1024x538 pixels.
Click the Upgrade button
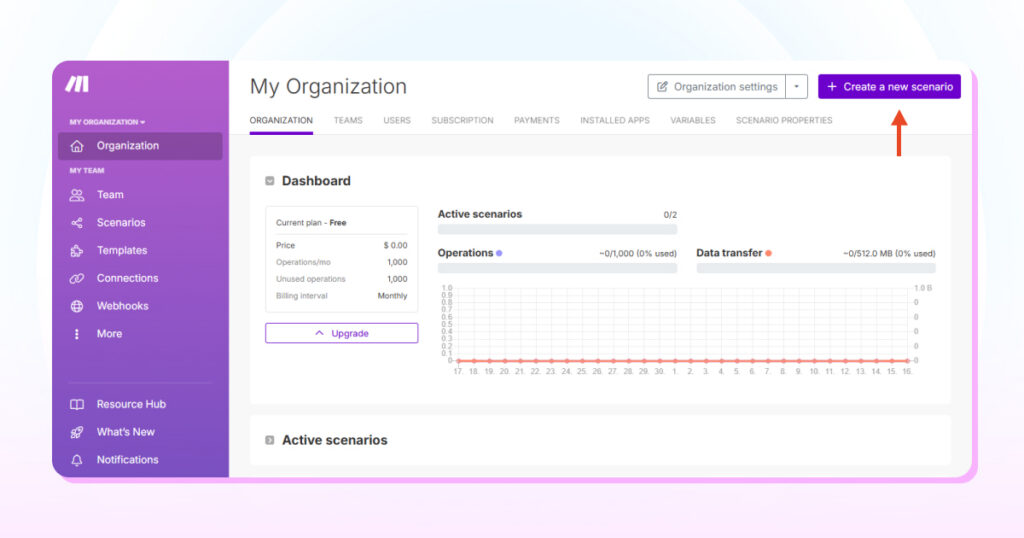342,333
